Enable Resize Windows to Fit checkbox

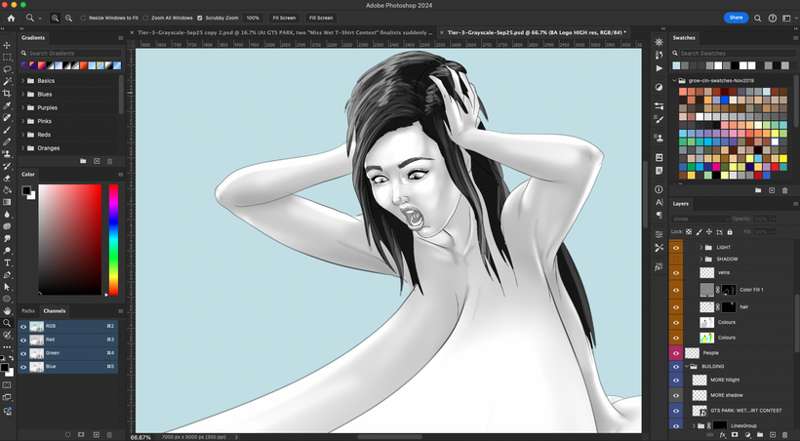pos(84,18)
